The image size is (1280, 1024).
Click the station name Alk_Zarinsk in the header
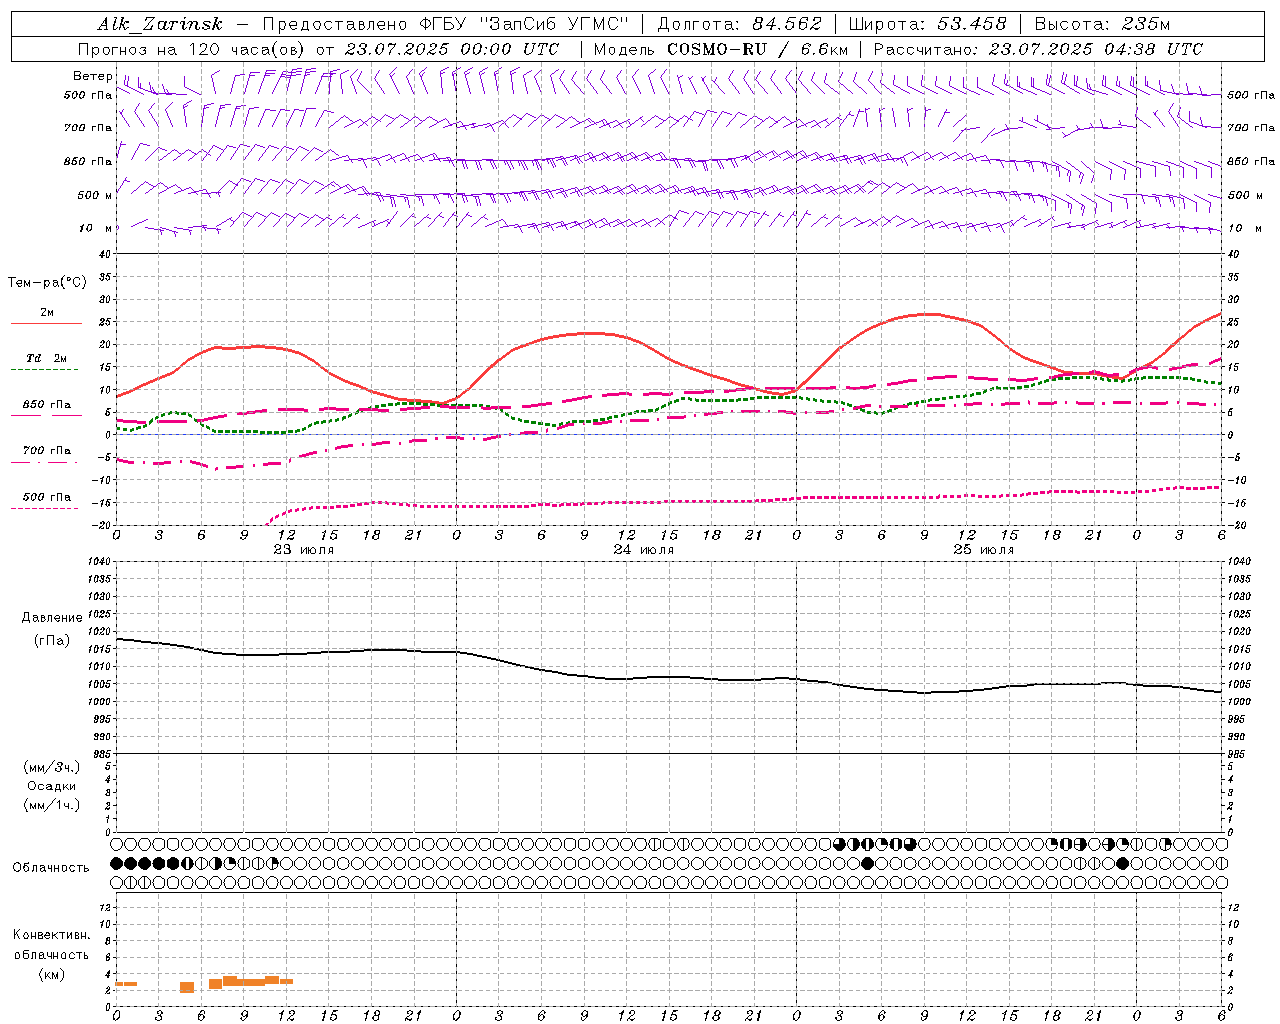160,24
